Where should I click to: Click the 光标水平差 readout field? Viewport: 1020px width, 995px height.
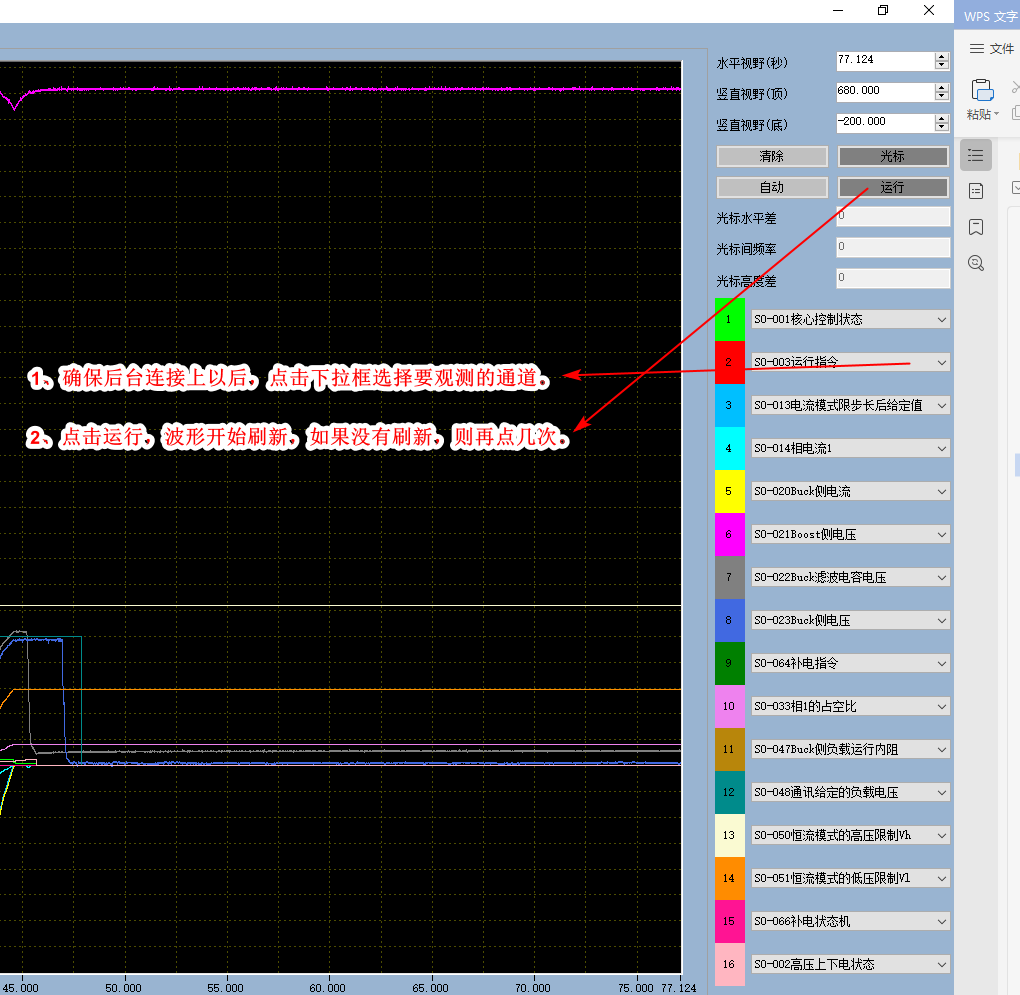pos(892,217)
